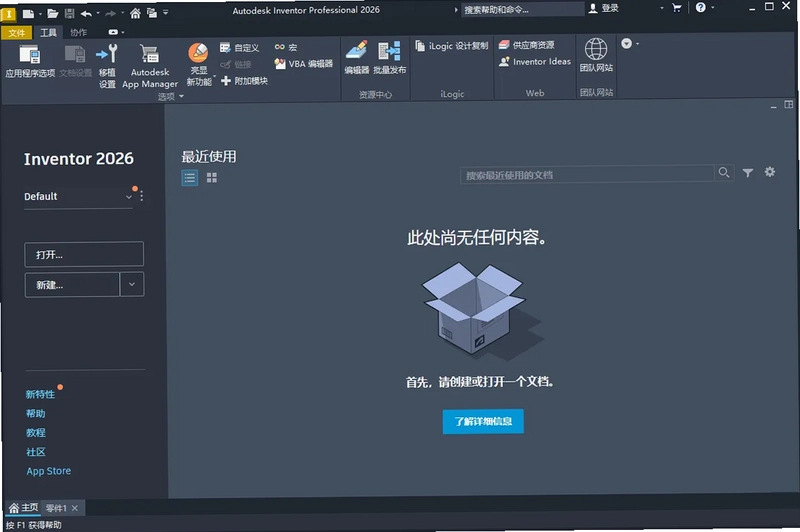Close the 零件1 document tab

(75, 508)
